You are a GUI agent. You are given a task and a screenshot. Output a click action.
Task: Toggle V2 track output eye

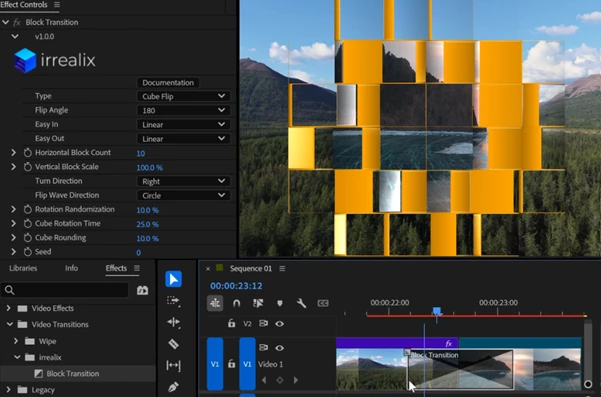pos(279,324)
